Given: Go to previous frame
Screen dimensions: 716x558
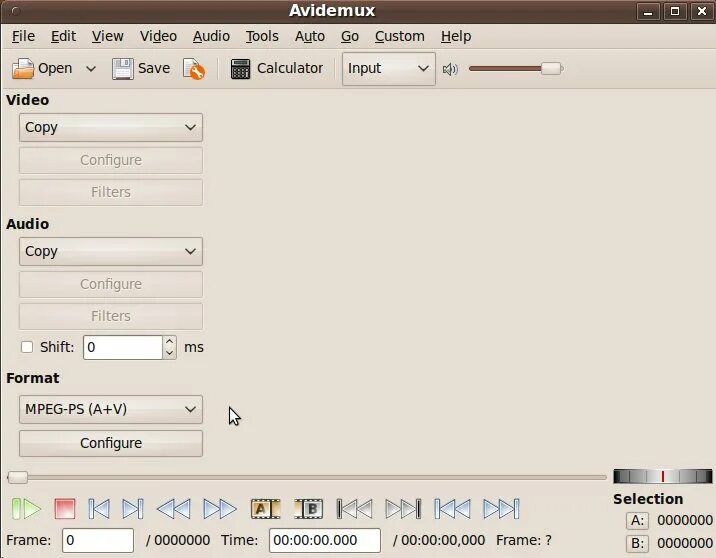Looking at the screenshot, I should (99, 509).
